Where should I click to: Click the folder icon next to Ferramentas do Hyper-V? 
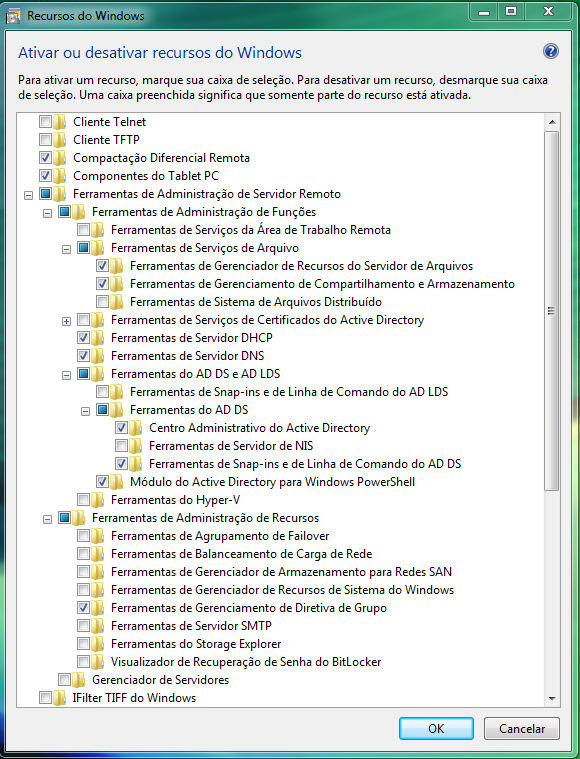[98, 500]
